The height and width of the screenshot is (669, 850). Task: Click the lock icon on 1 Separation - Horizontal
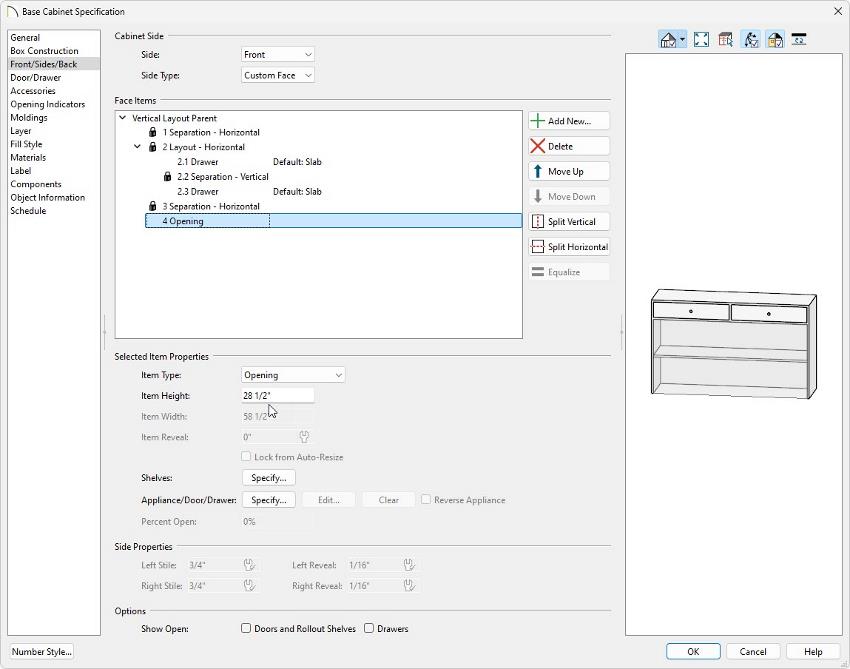pos(152,132)
